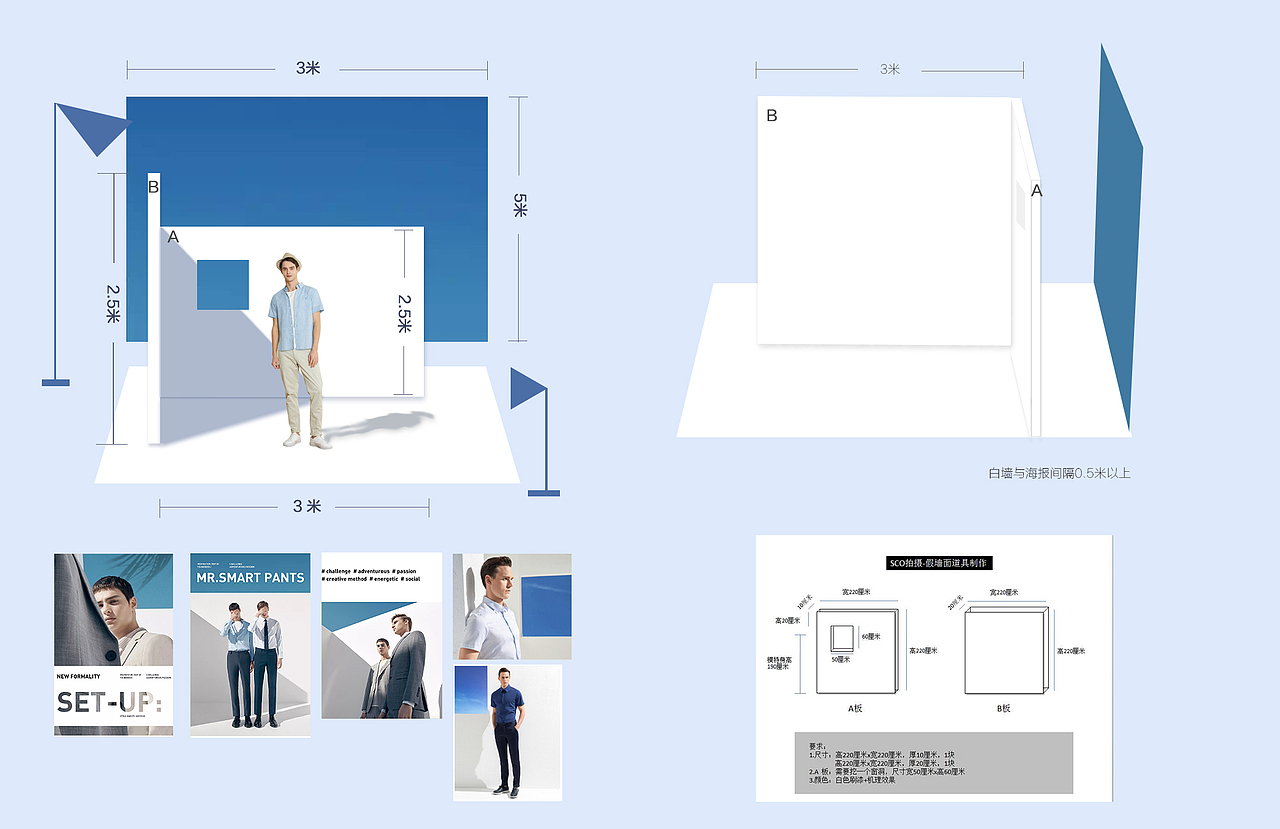Image resolution: width=1280 pixels, height=829 pixels.
Task: Click the requirement line '2.A 板,需要挖一个窗洞'
Action: (887, 772)
